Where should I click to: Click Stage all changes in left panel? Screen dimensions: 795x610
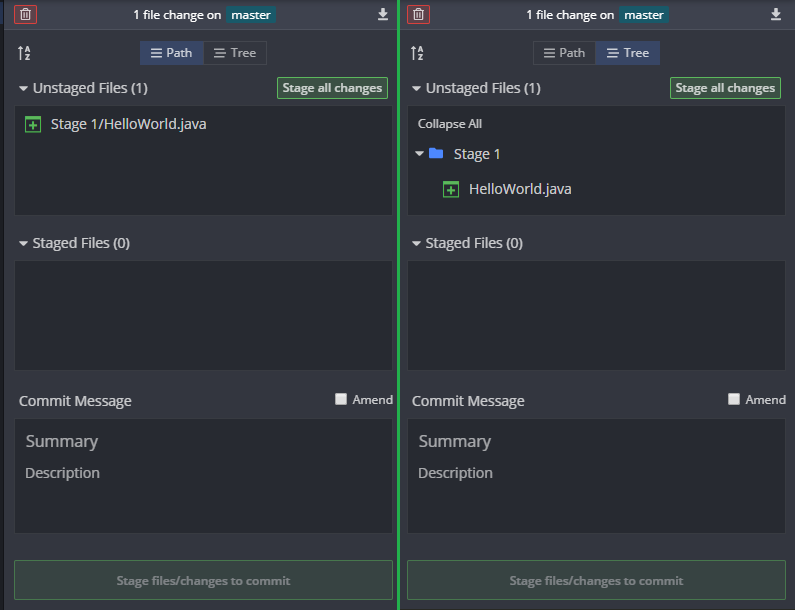(x=332, y=88)
